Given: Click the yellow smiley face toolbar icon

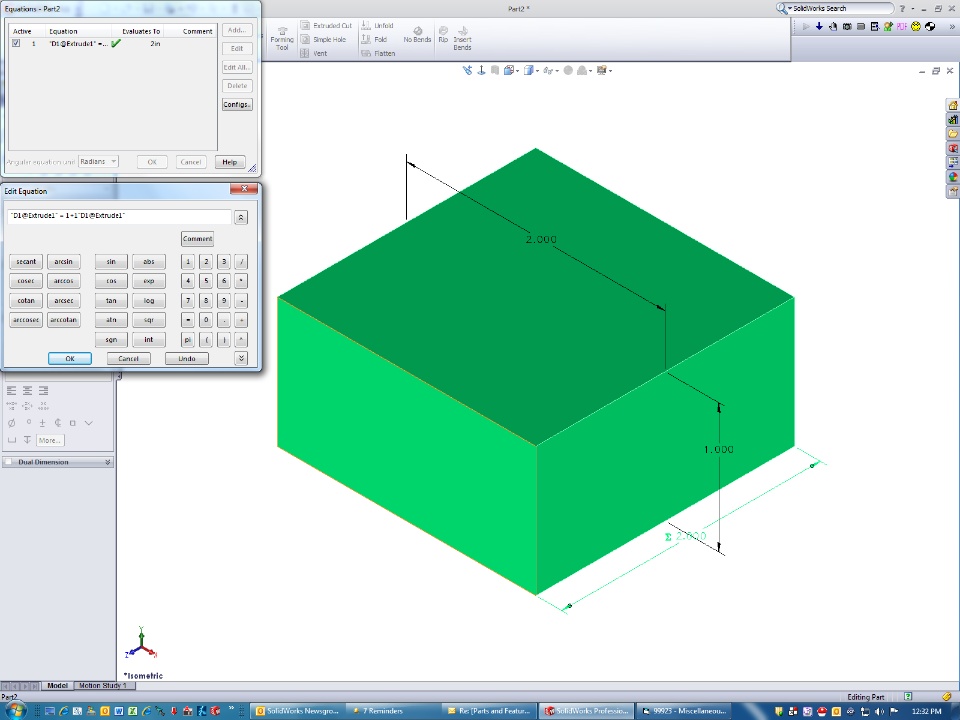Looking at the screenshot, I should (x=916, y=26).
